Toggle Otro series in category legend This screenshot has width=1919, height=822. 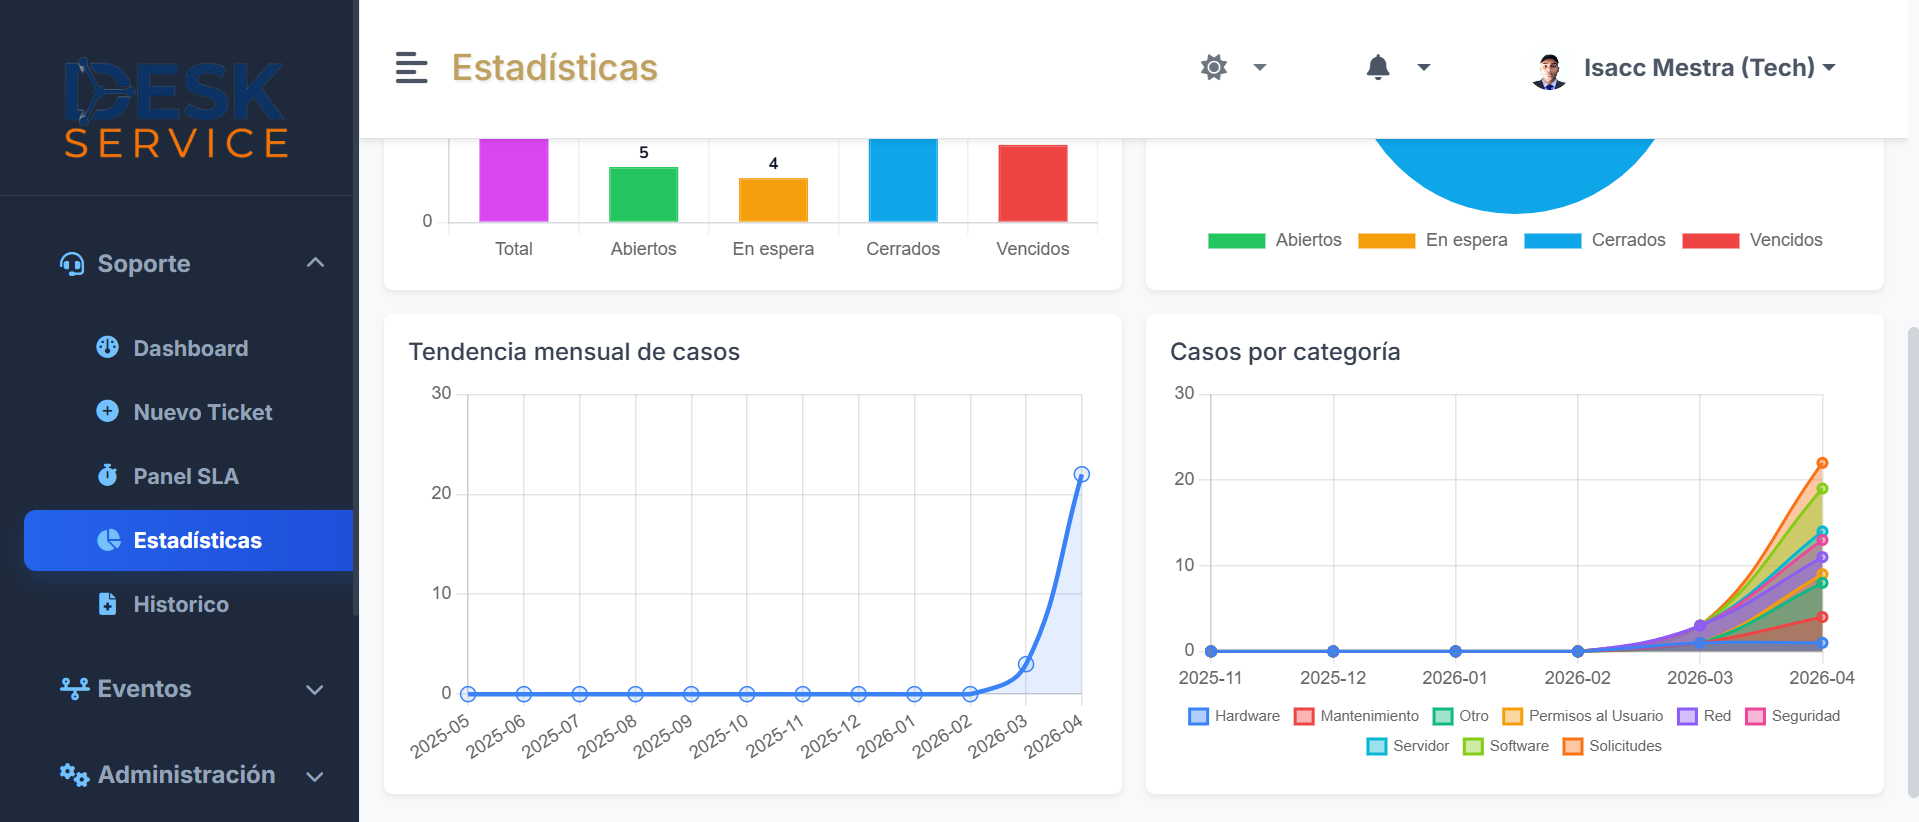tap(1460, 716)
